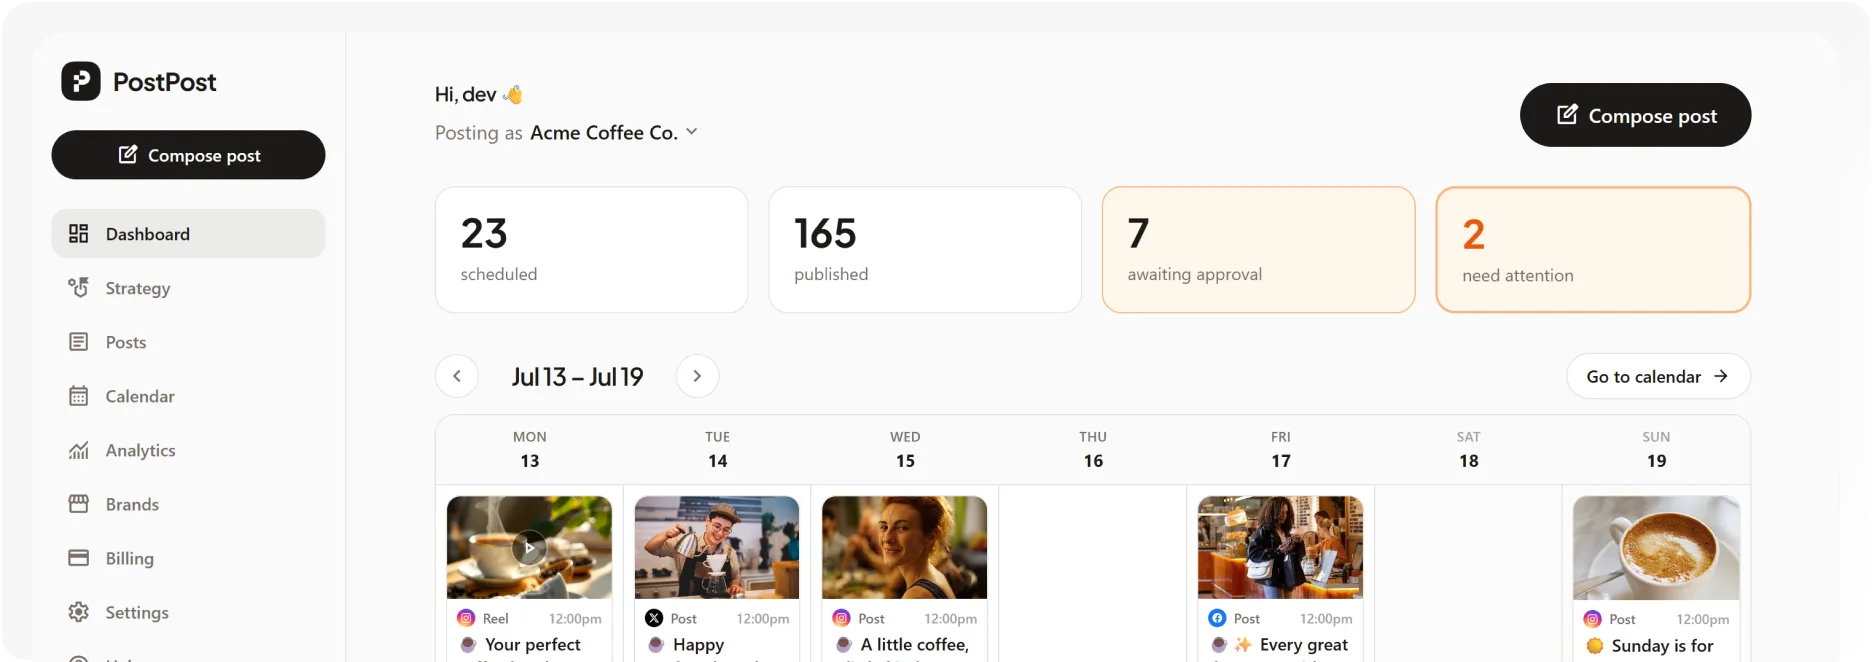Open Wednesday 15 woman post thumbnail
Image resolution: width=1872 pixels, height=662 pixels.
[904, 548]
